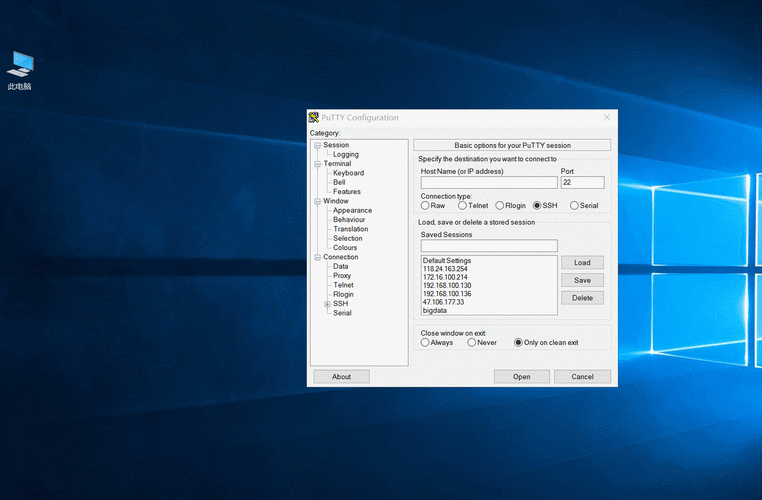
Task: Click the Open button
Action: pos(521,377)
